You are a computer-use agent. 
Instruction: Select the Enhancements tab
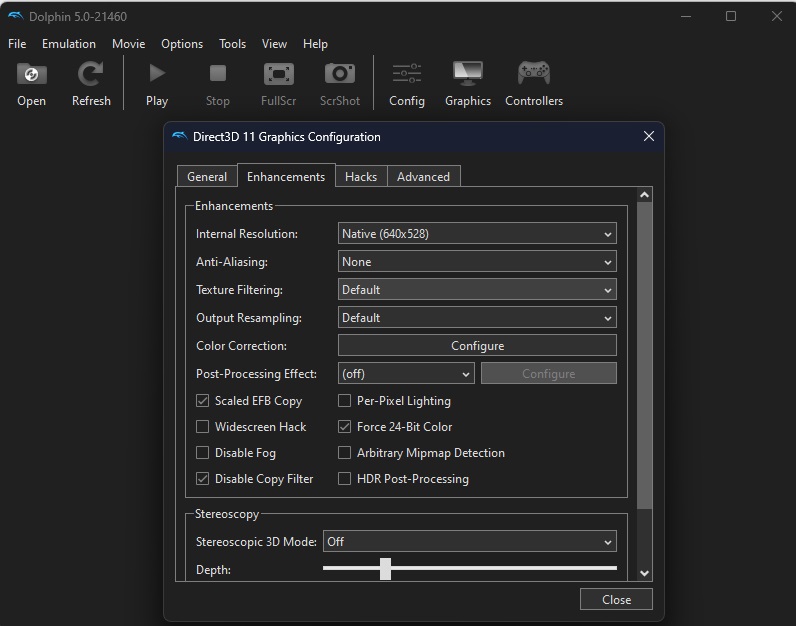coord(286,176)
